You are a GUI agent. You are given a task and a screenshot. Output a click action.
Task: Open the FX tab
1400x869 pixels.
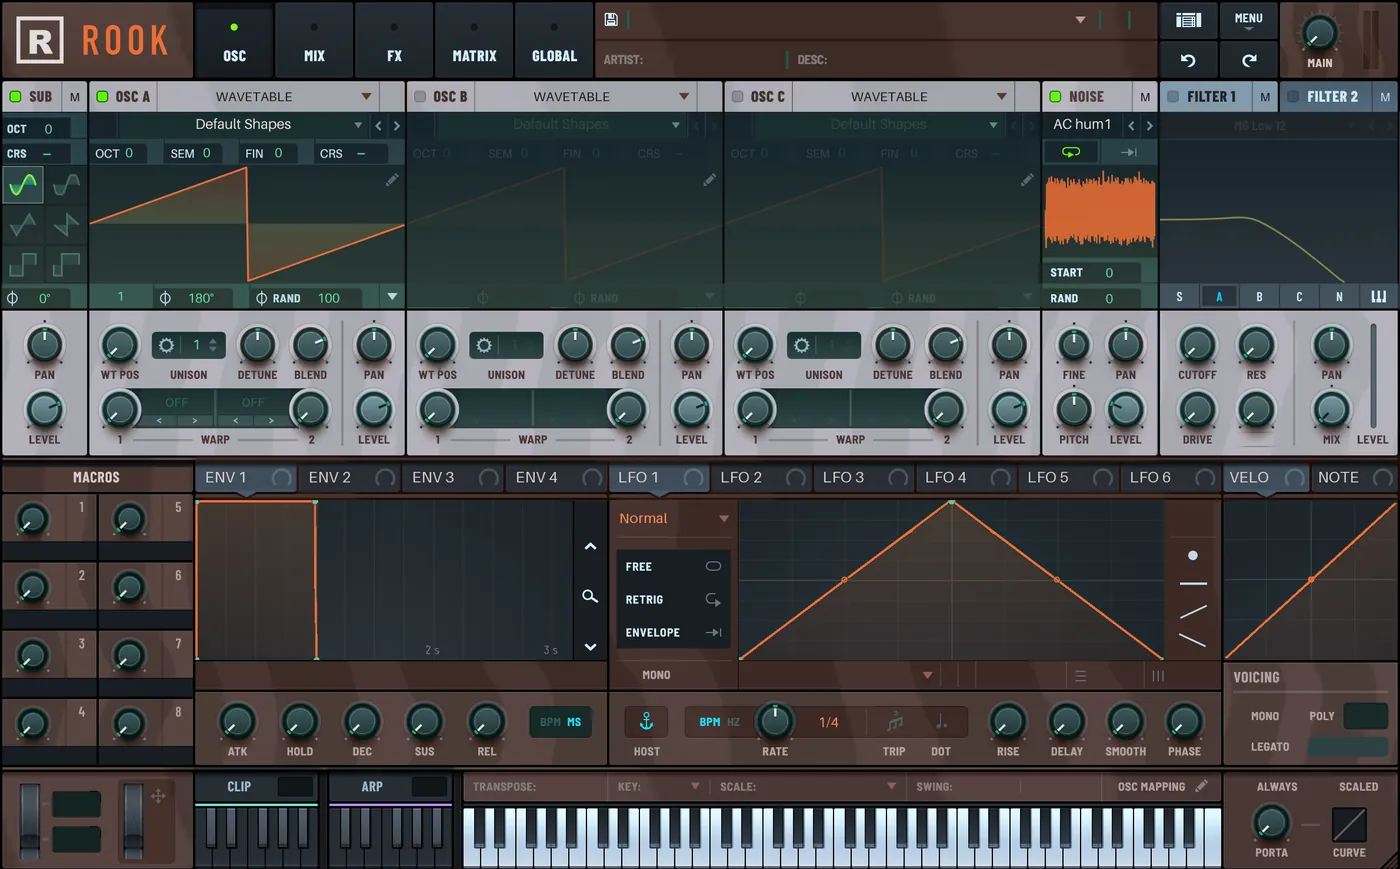pos(394,41)
